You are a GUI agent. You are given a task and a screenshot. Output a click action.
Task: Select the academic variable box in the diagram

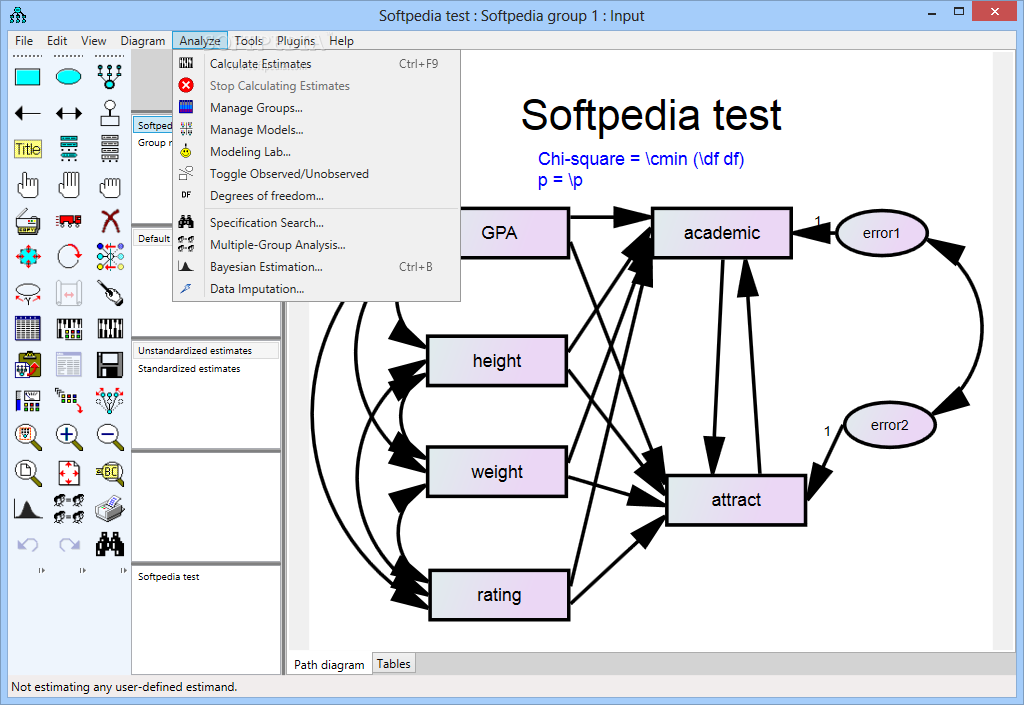722,233
